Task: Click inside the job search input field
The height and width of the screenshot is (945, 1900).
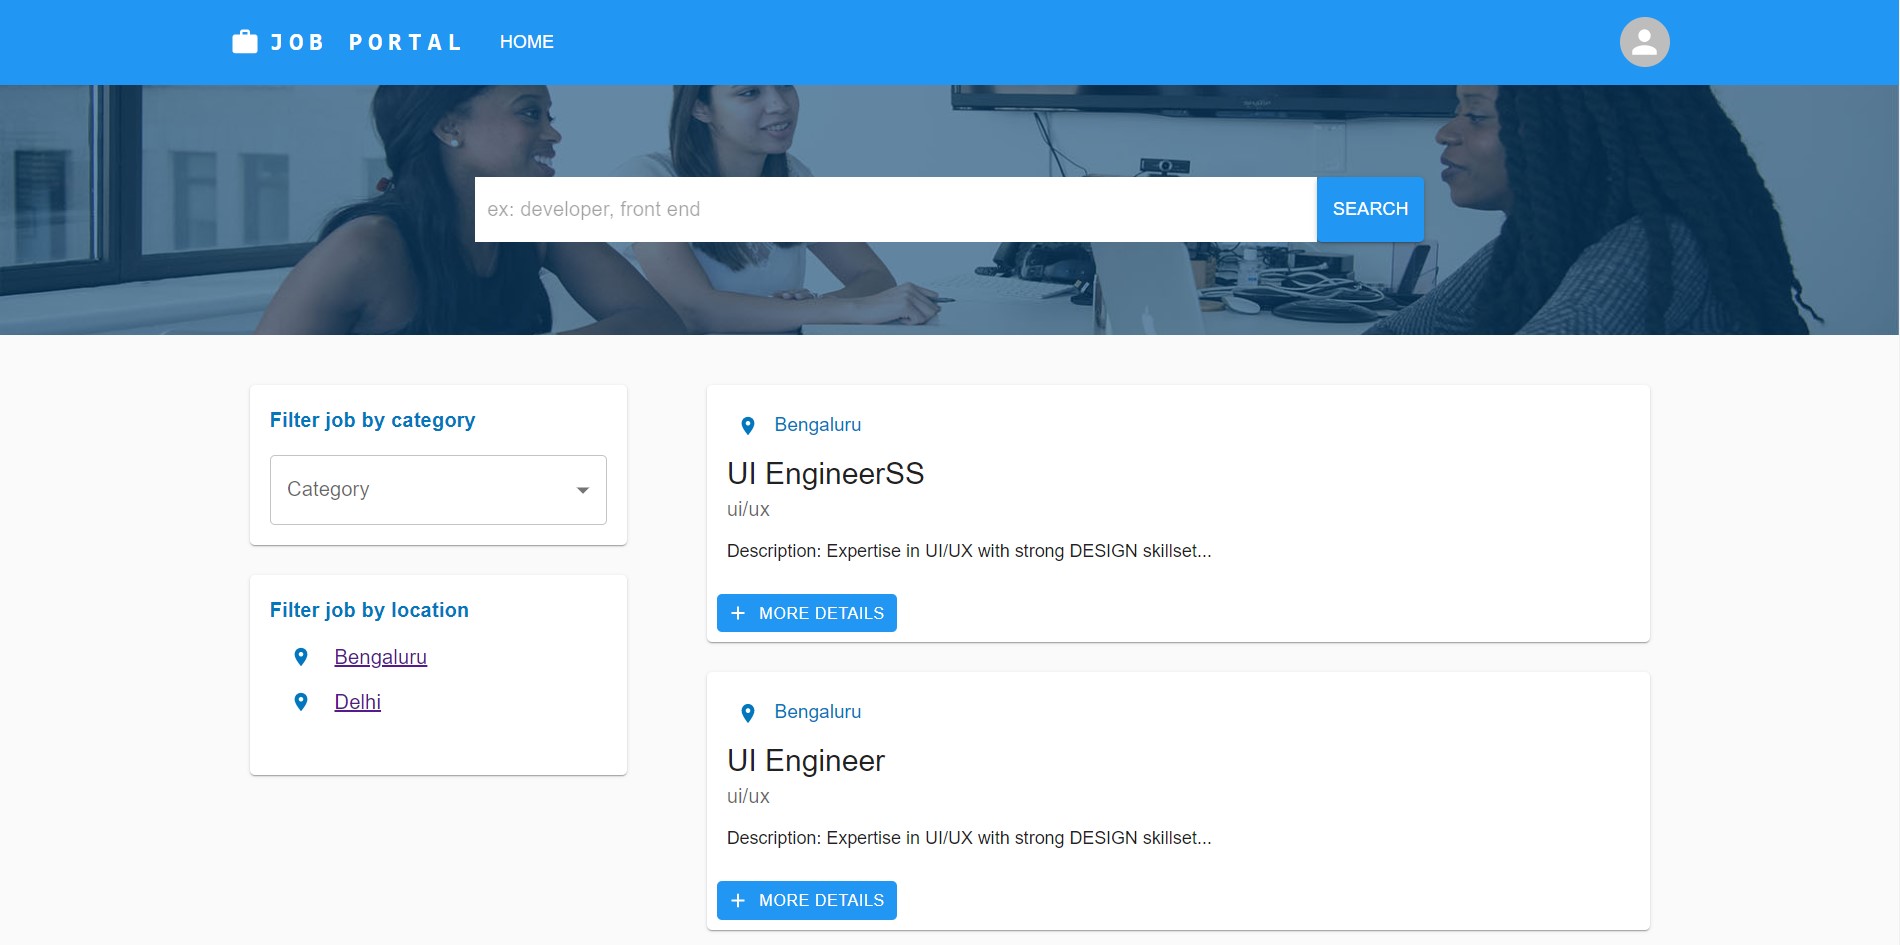Action: click(895, 209)
